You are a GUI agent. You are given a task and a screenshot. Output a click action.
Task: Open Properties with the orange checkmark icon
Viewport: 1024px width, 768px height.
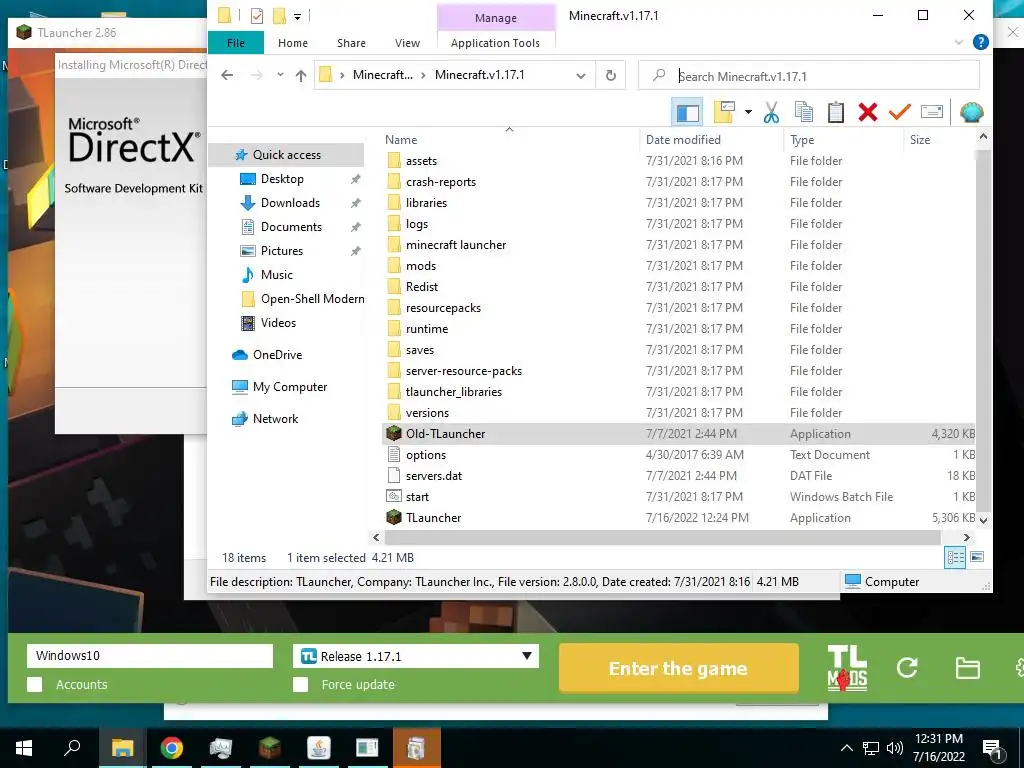point(899,112)
